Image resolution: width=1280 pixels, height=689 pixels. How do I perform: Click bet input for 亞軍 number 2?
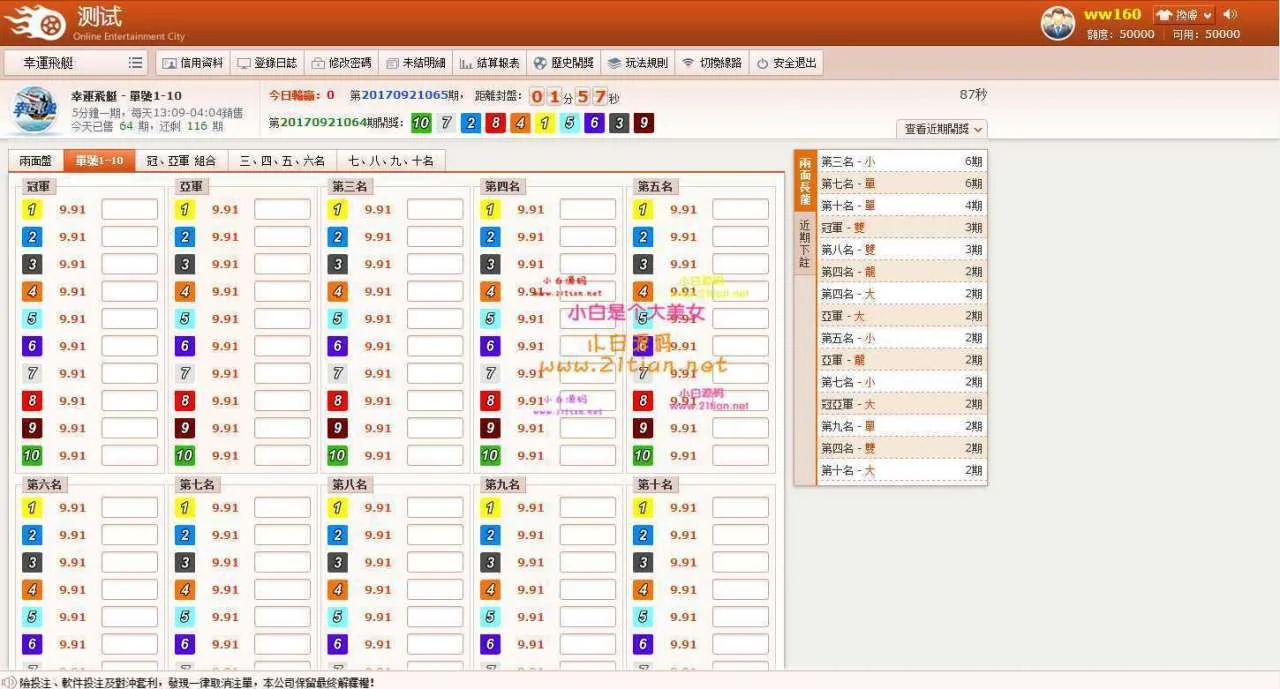click(x=282, y=237)
